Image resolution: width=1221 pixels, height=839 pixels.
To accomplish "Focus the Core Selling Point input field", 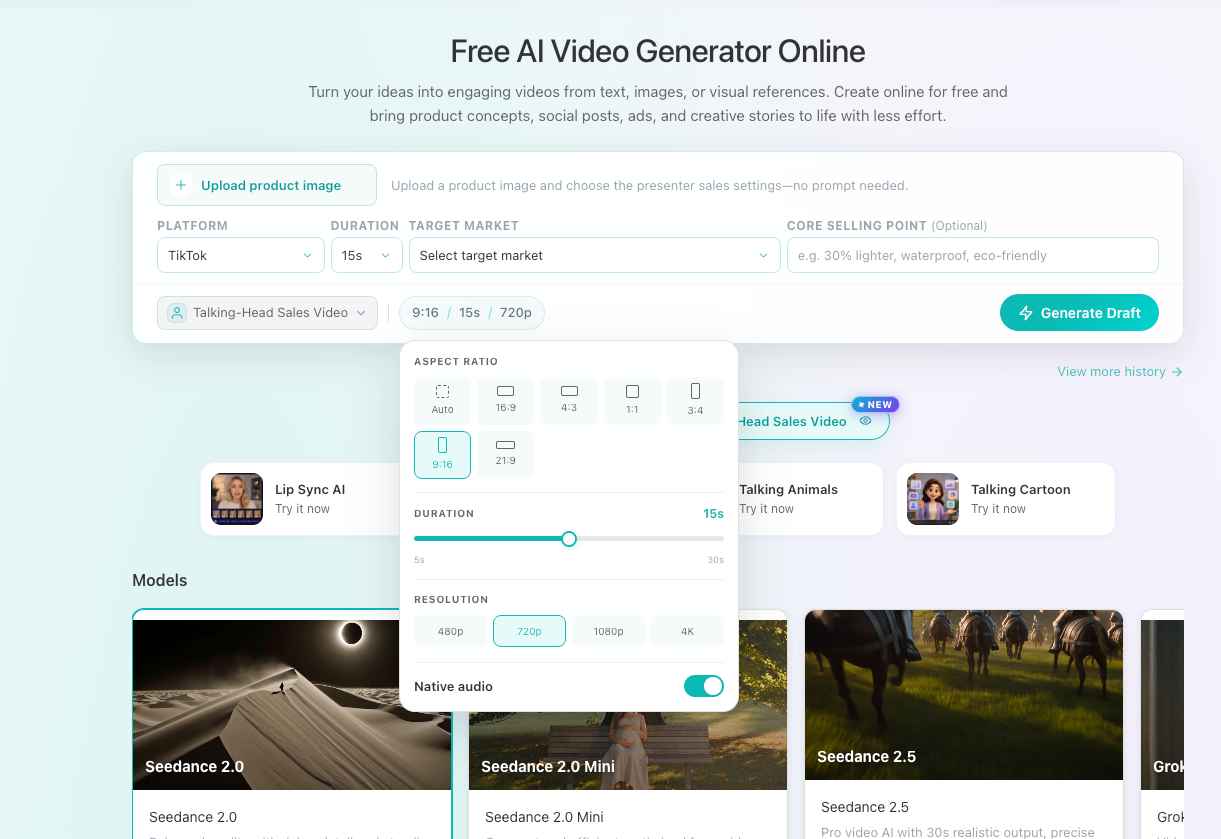I will pyautogui.click(x=972, y=255).
